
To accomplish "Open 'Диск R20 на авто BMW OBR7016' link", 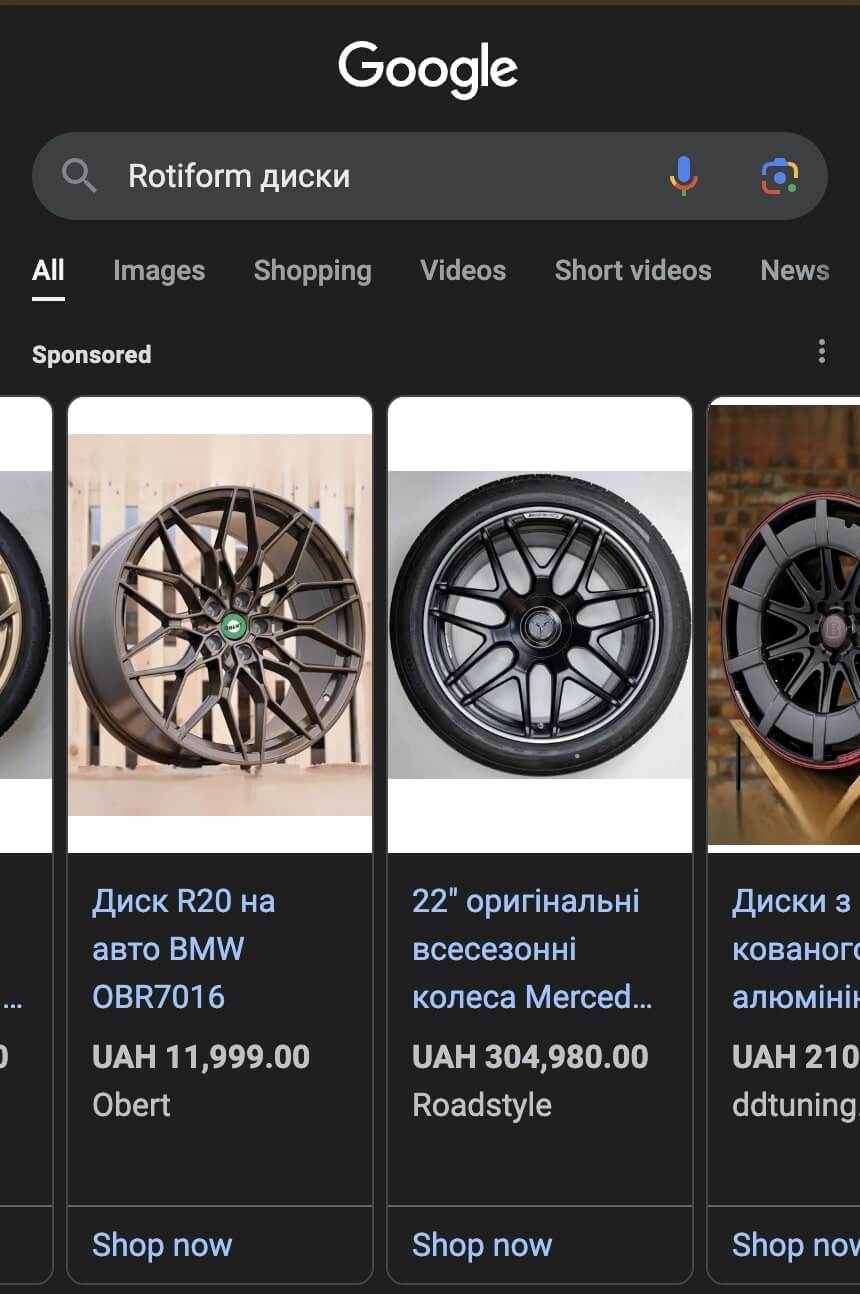I will click(184, 948).
